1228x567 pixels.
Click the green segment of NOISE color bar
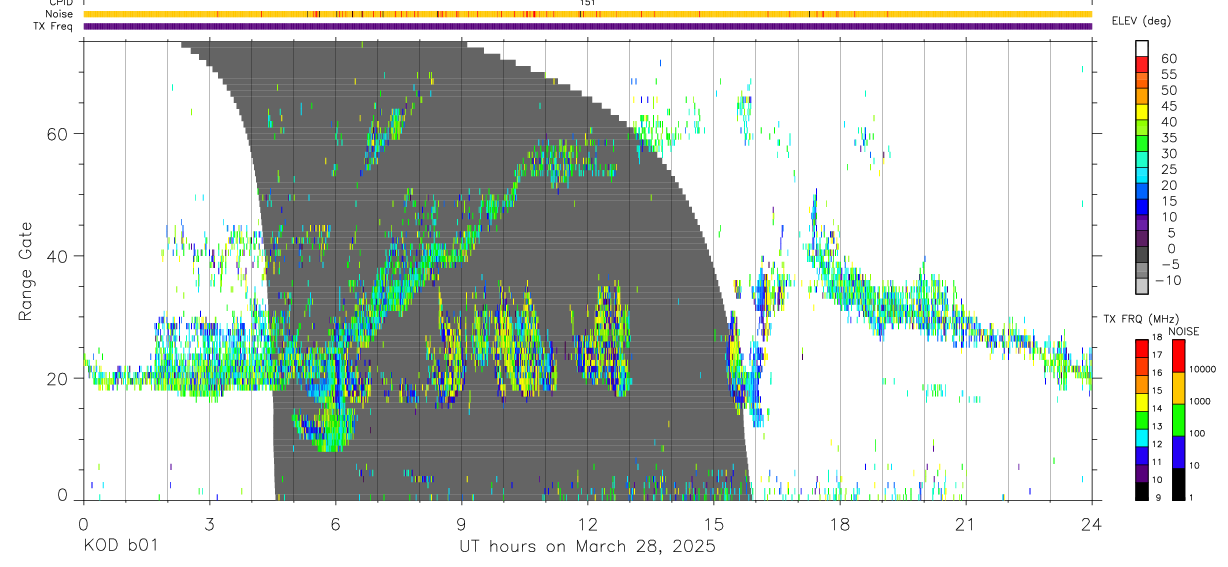coord(1178,420)
